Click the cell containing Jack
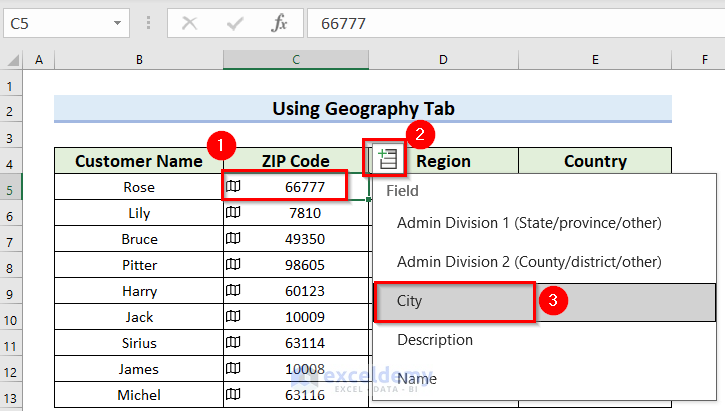This screenshot has height=411, width=725. tap(139, 317)
